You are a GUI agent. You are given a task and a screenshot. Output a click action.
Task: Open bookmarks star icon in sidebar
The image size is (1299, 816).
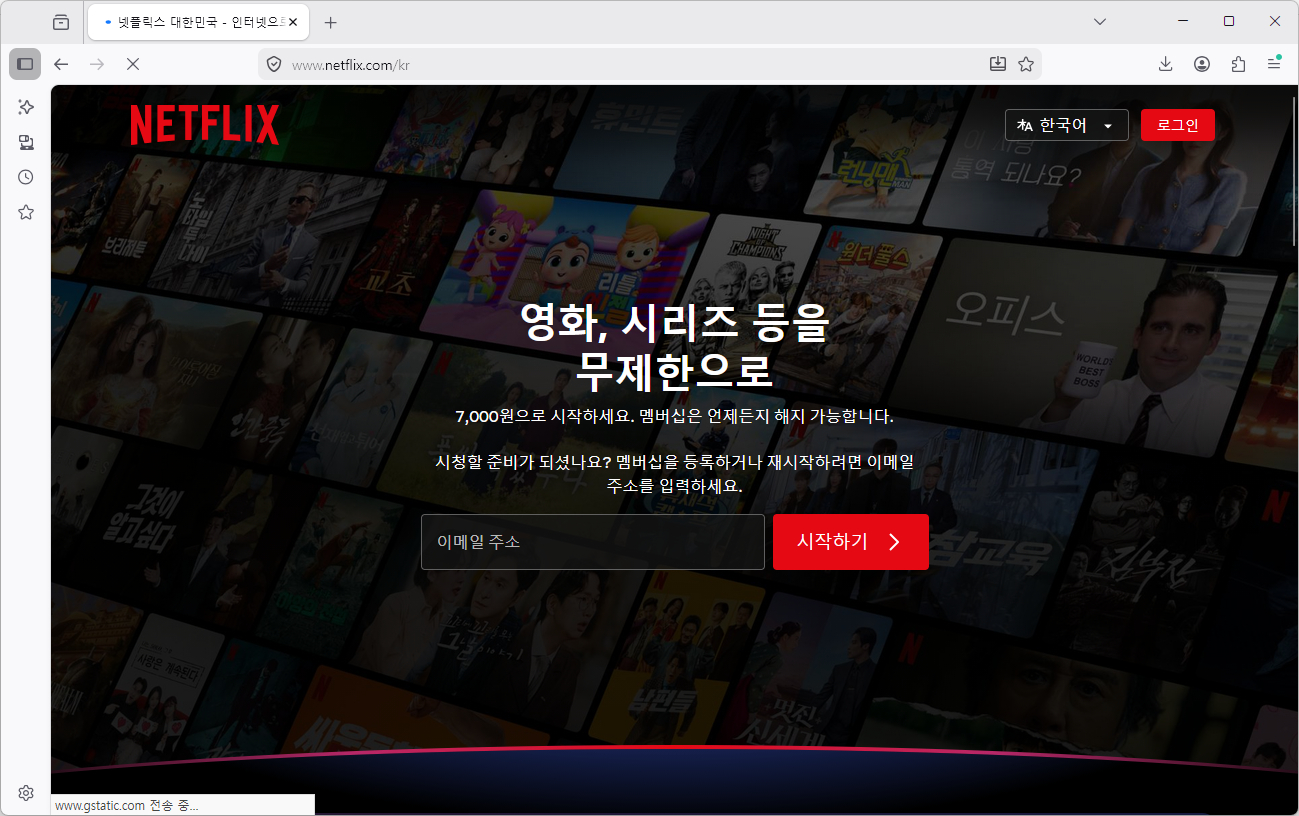26,212
